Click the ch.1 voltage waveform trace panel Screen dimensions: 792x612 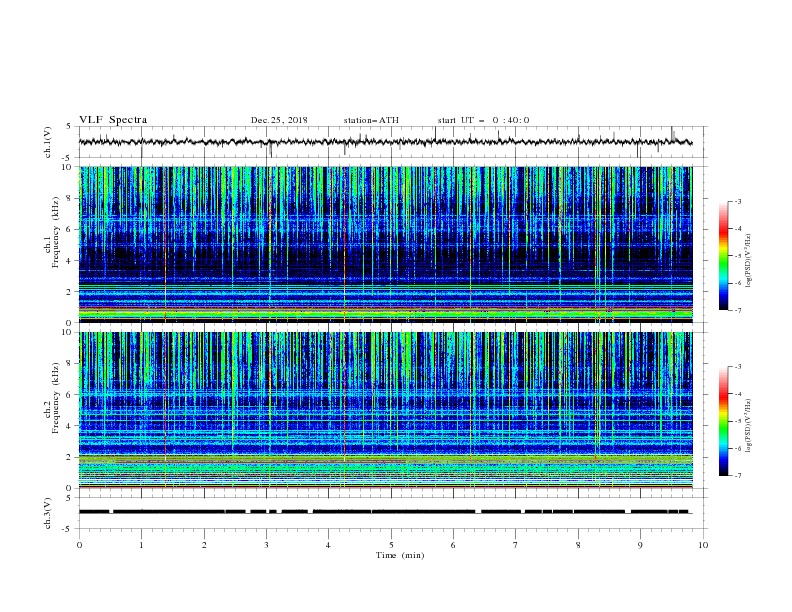(392, 142)
